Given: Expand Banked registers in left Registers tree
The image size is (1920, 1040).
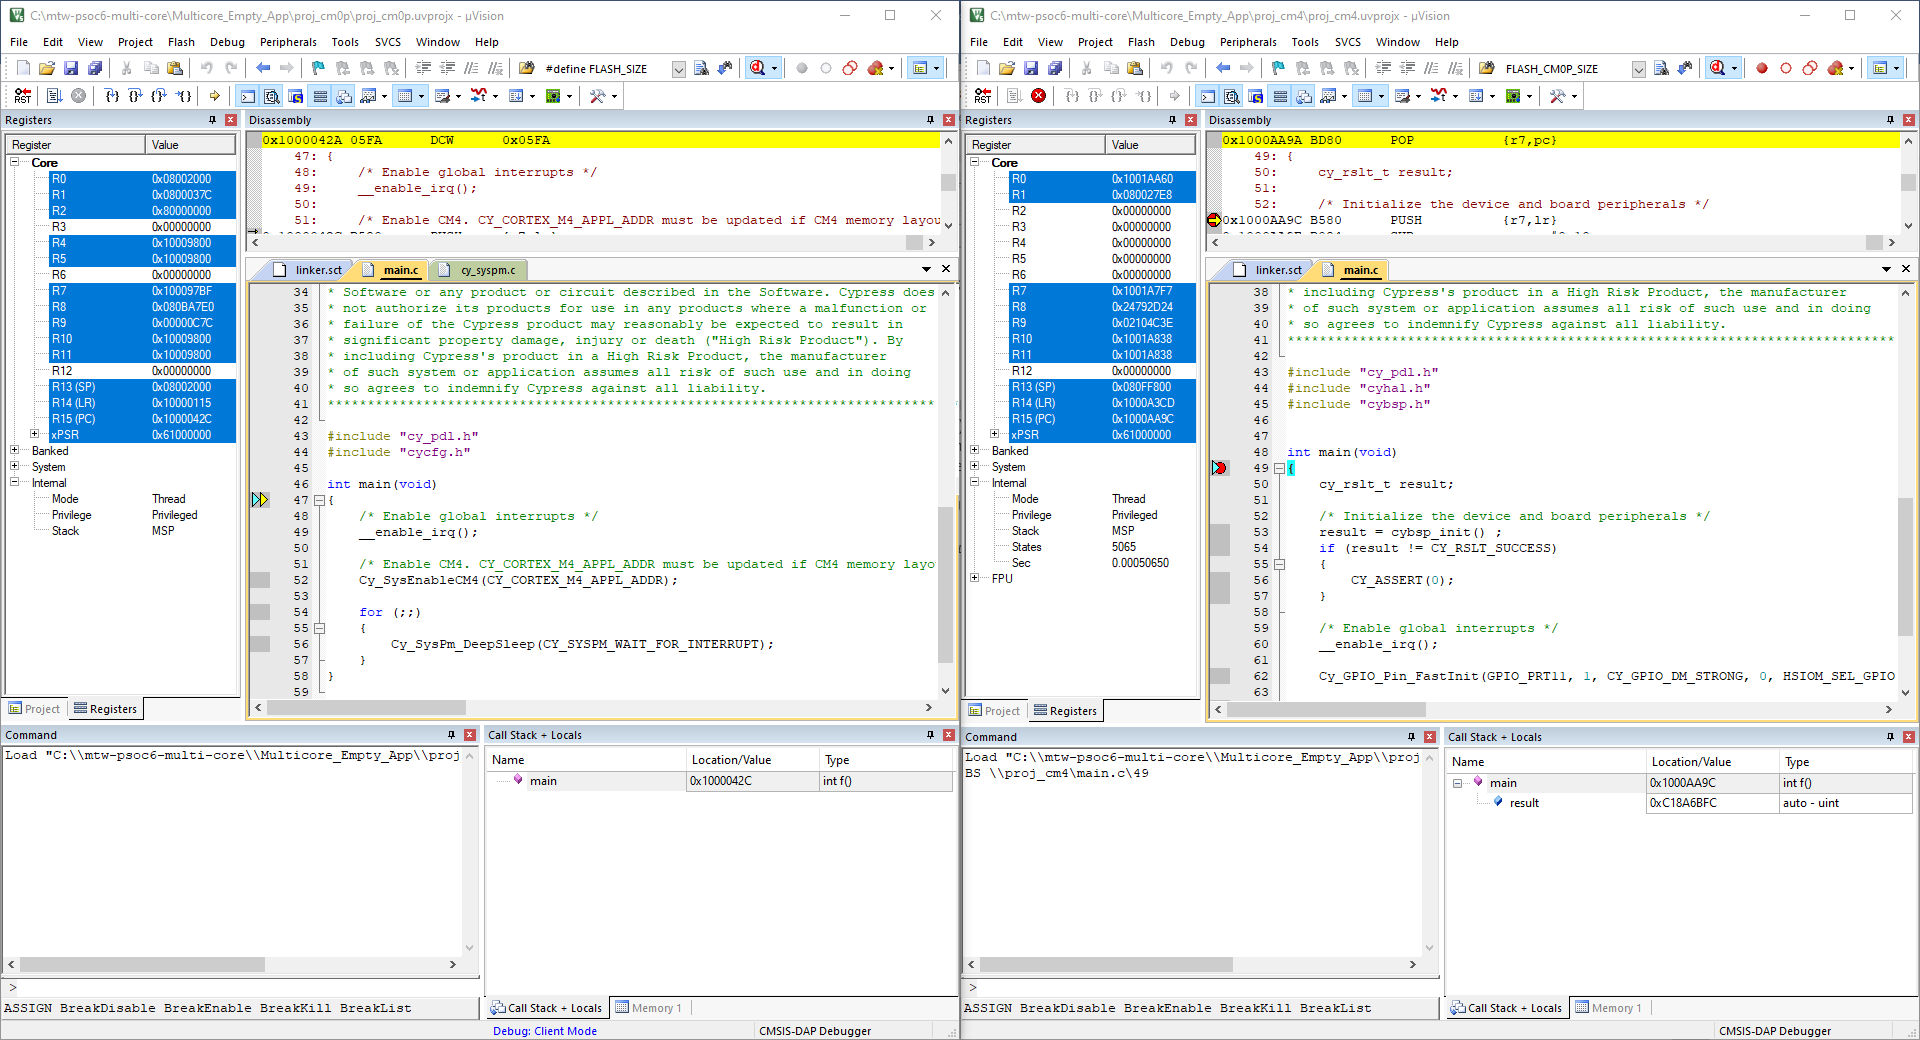Looking at the screenshot, I should 15,451.
